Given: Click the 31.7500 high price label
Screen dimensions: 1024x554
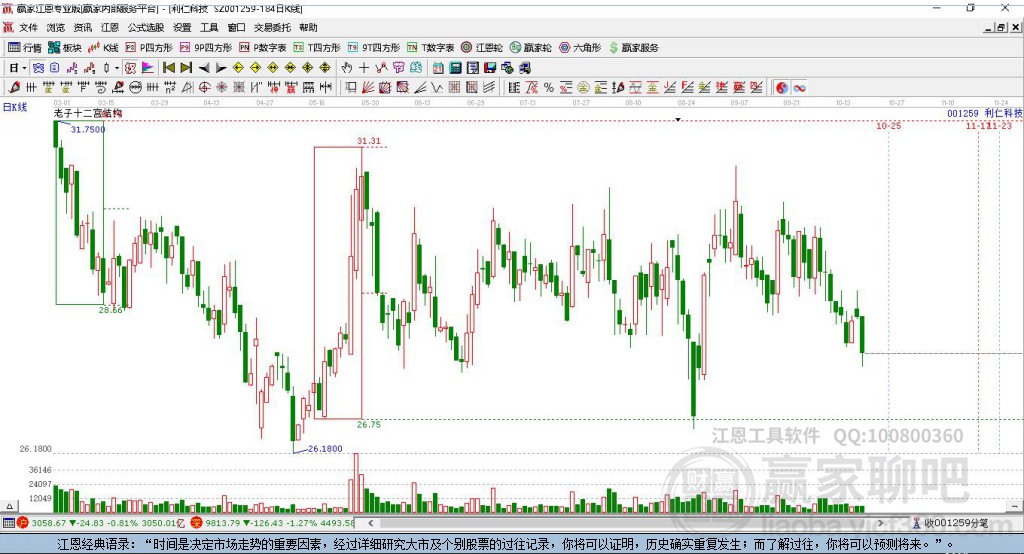Looking at the screenshot, I should point(88,129).
